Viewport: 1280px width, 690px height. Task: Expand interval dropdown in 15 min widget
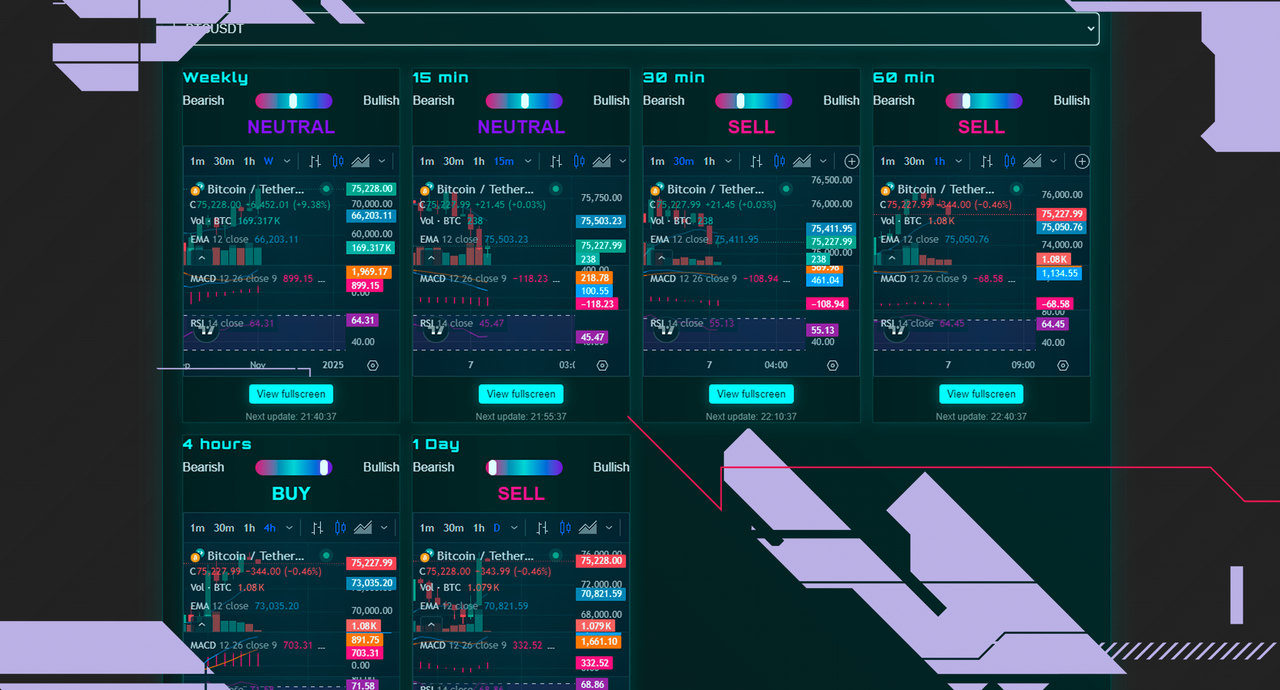[x=528, y=161]
